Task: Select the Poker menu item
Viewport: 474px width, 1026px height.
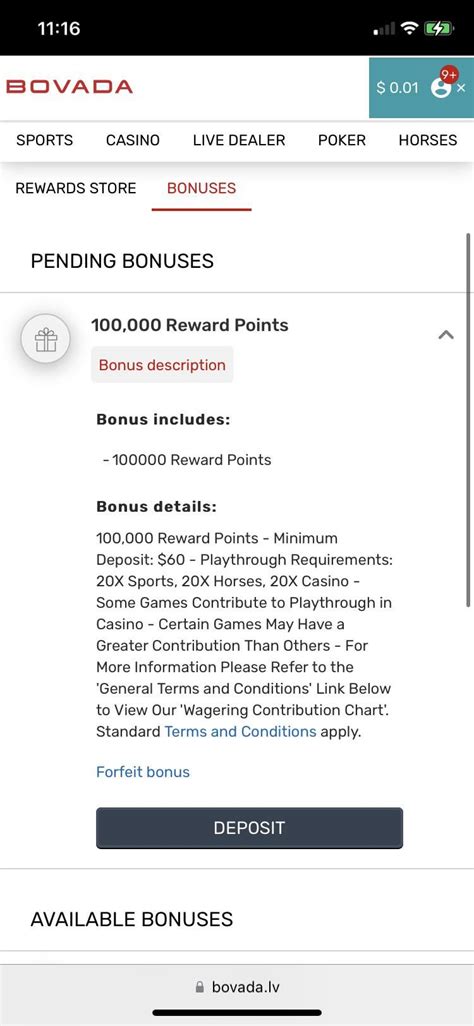Action: [x=342, y=140]
